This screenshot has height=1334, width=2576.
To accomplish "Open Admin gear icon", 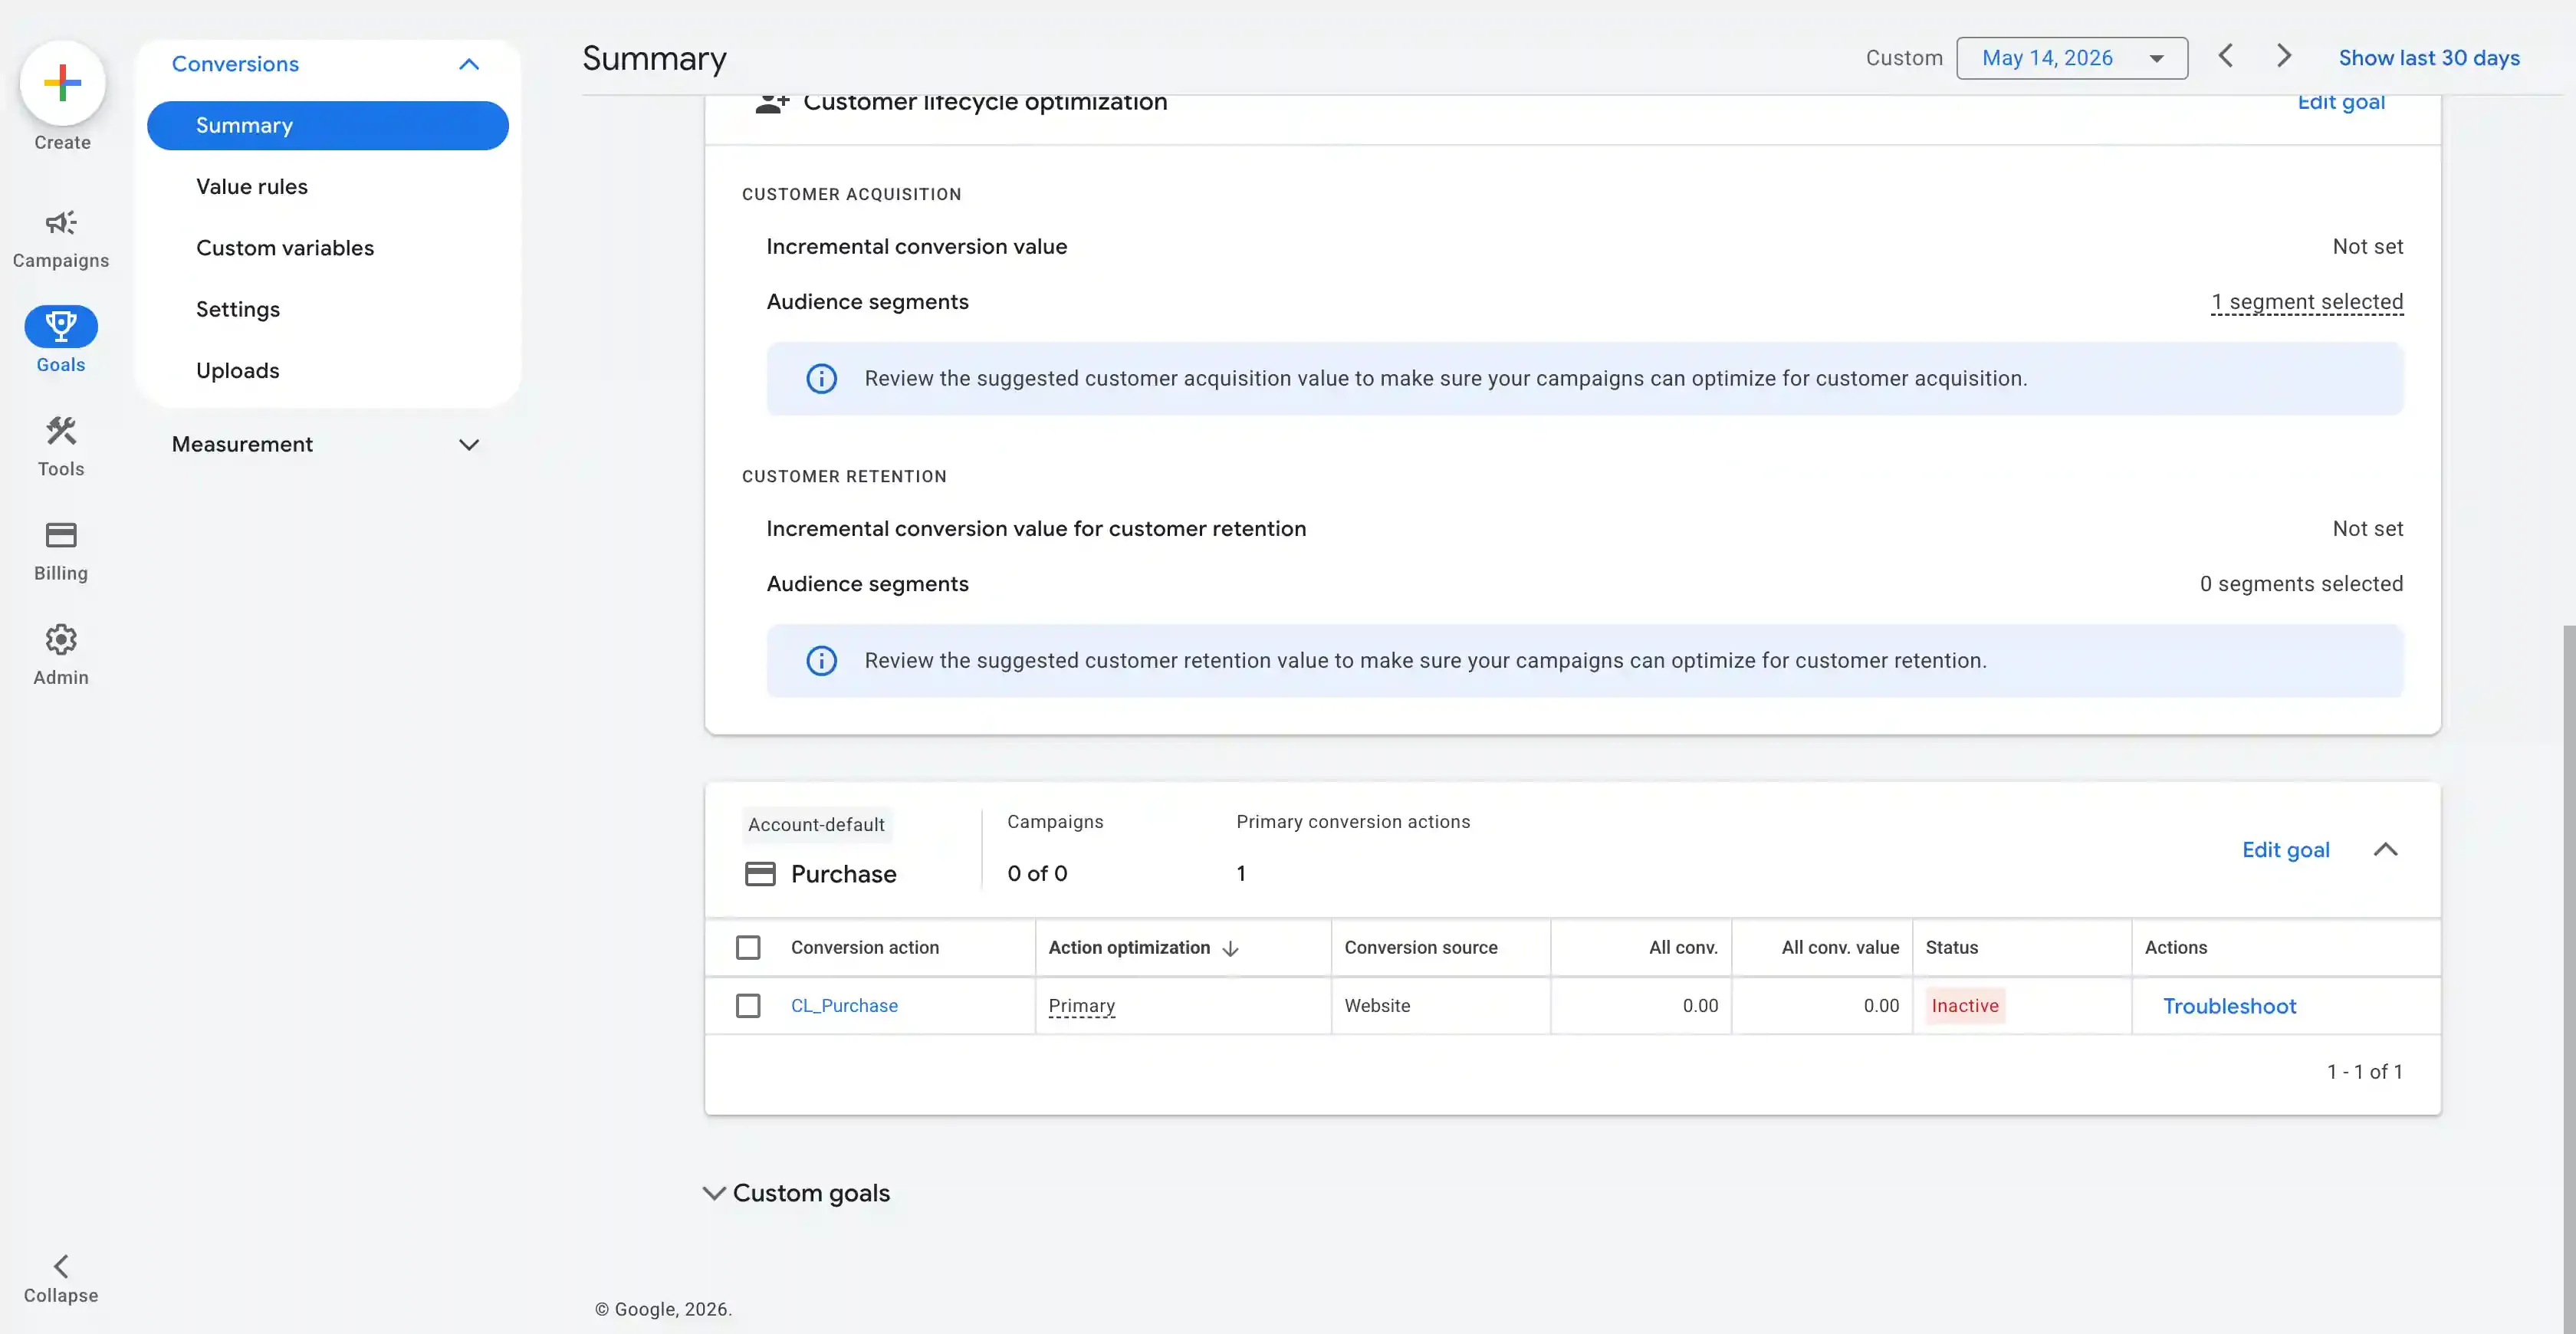I will [61, 639].
